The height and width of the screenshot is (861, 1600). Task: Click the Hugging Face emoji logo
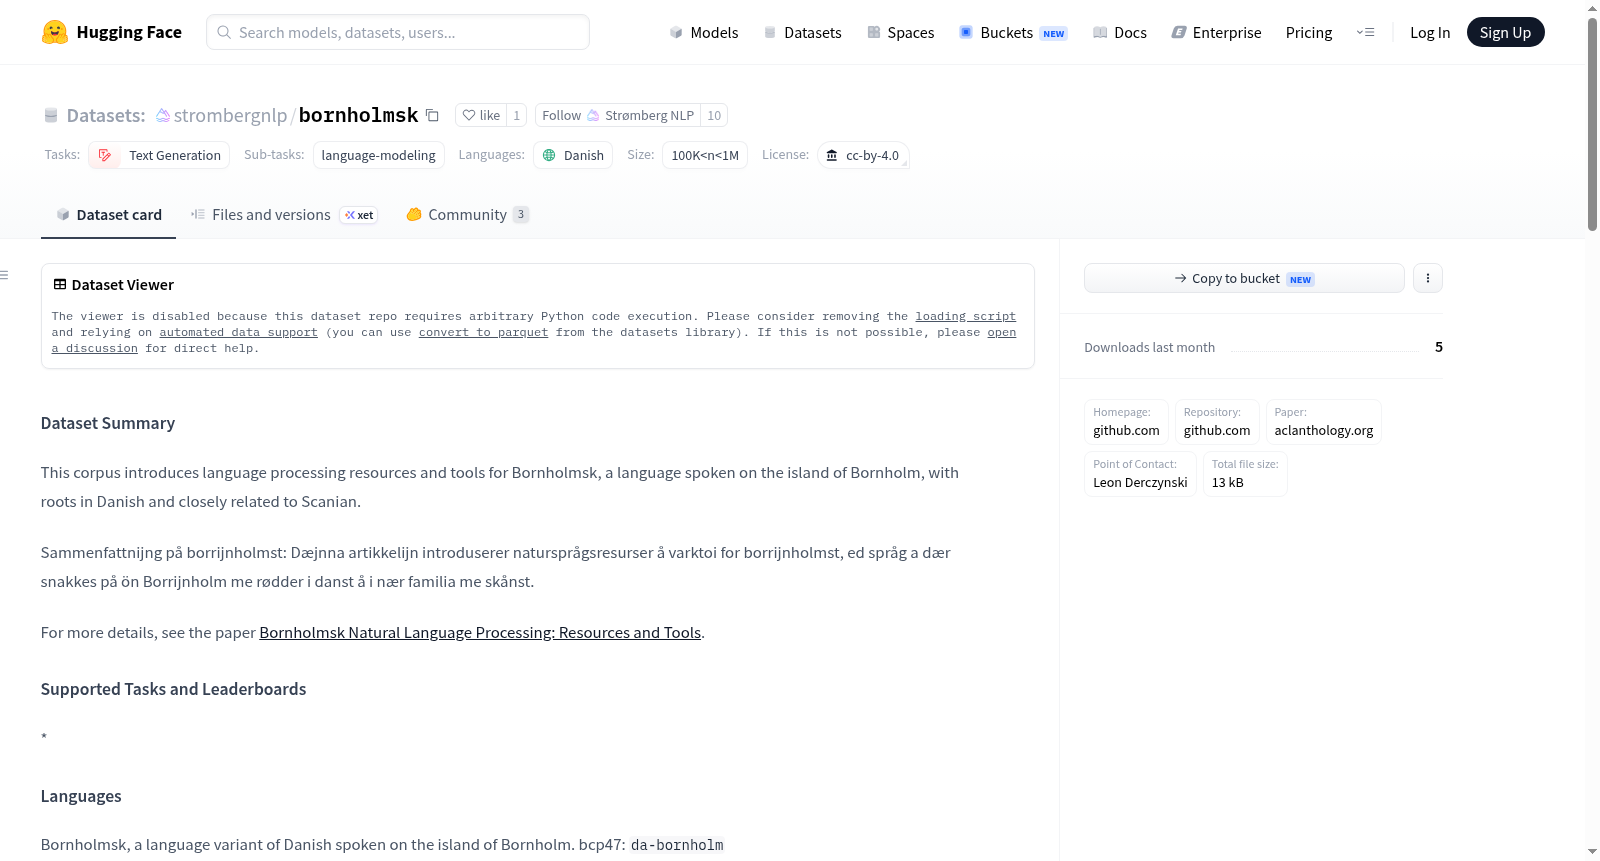55,32
